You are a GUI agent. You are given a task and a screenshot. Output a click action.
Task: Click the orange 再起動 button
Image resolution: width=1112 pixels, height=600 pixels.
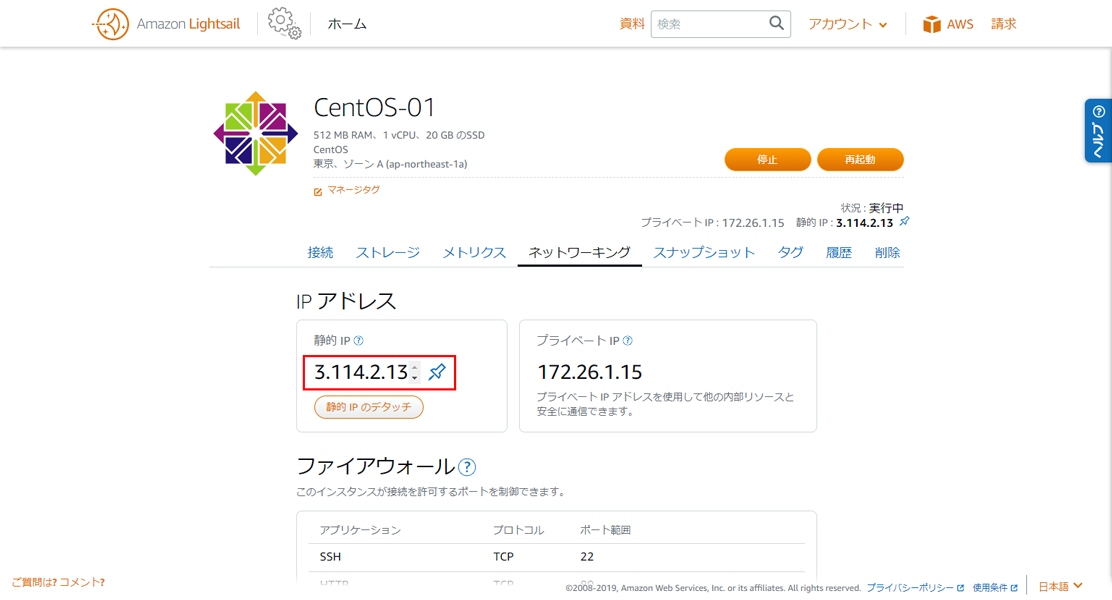click(x=860, y=160)
